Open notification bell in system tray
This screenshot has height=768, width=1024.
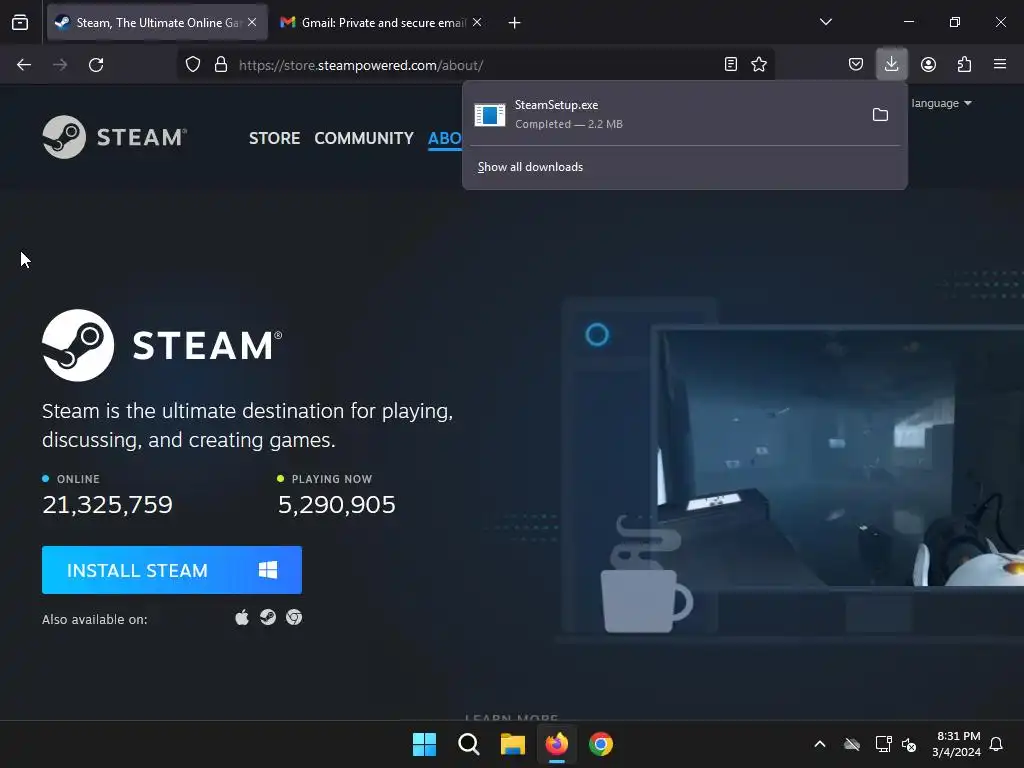[997, 744]
